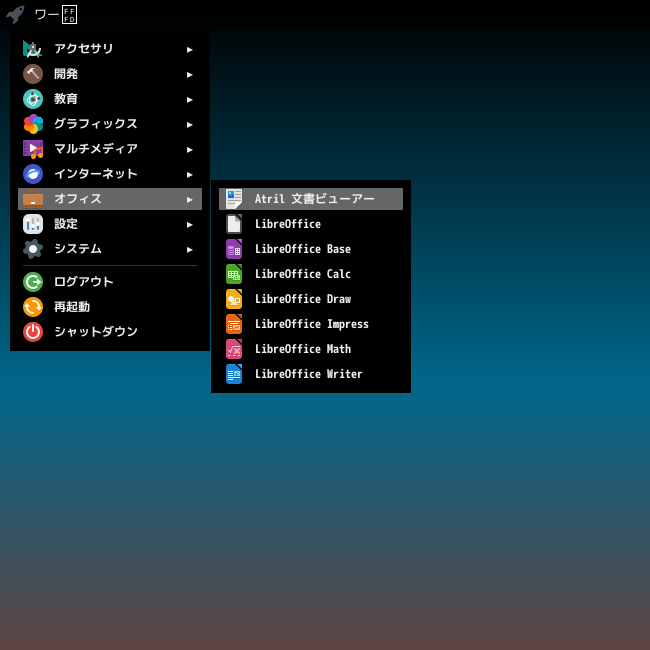Screen dimensions: 650x650
Task: Expand the グラフィックス submenu arrow
Action: coord(189,124)
